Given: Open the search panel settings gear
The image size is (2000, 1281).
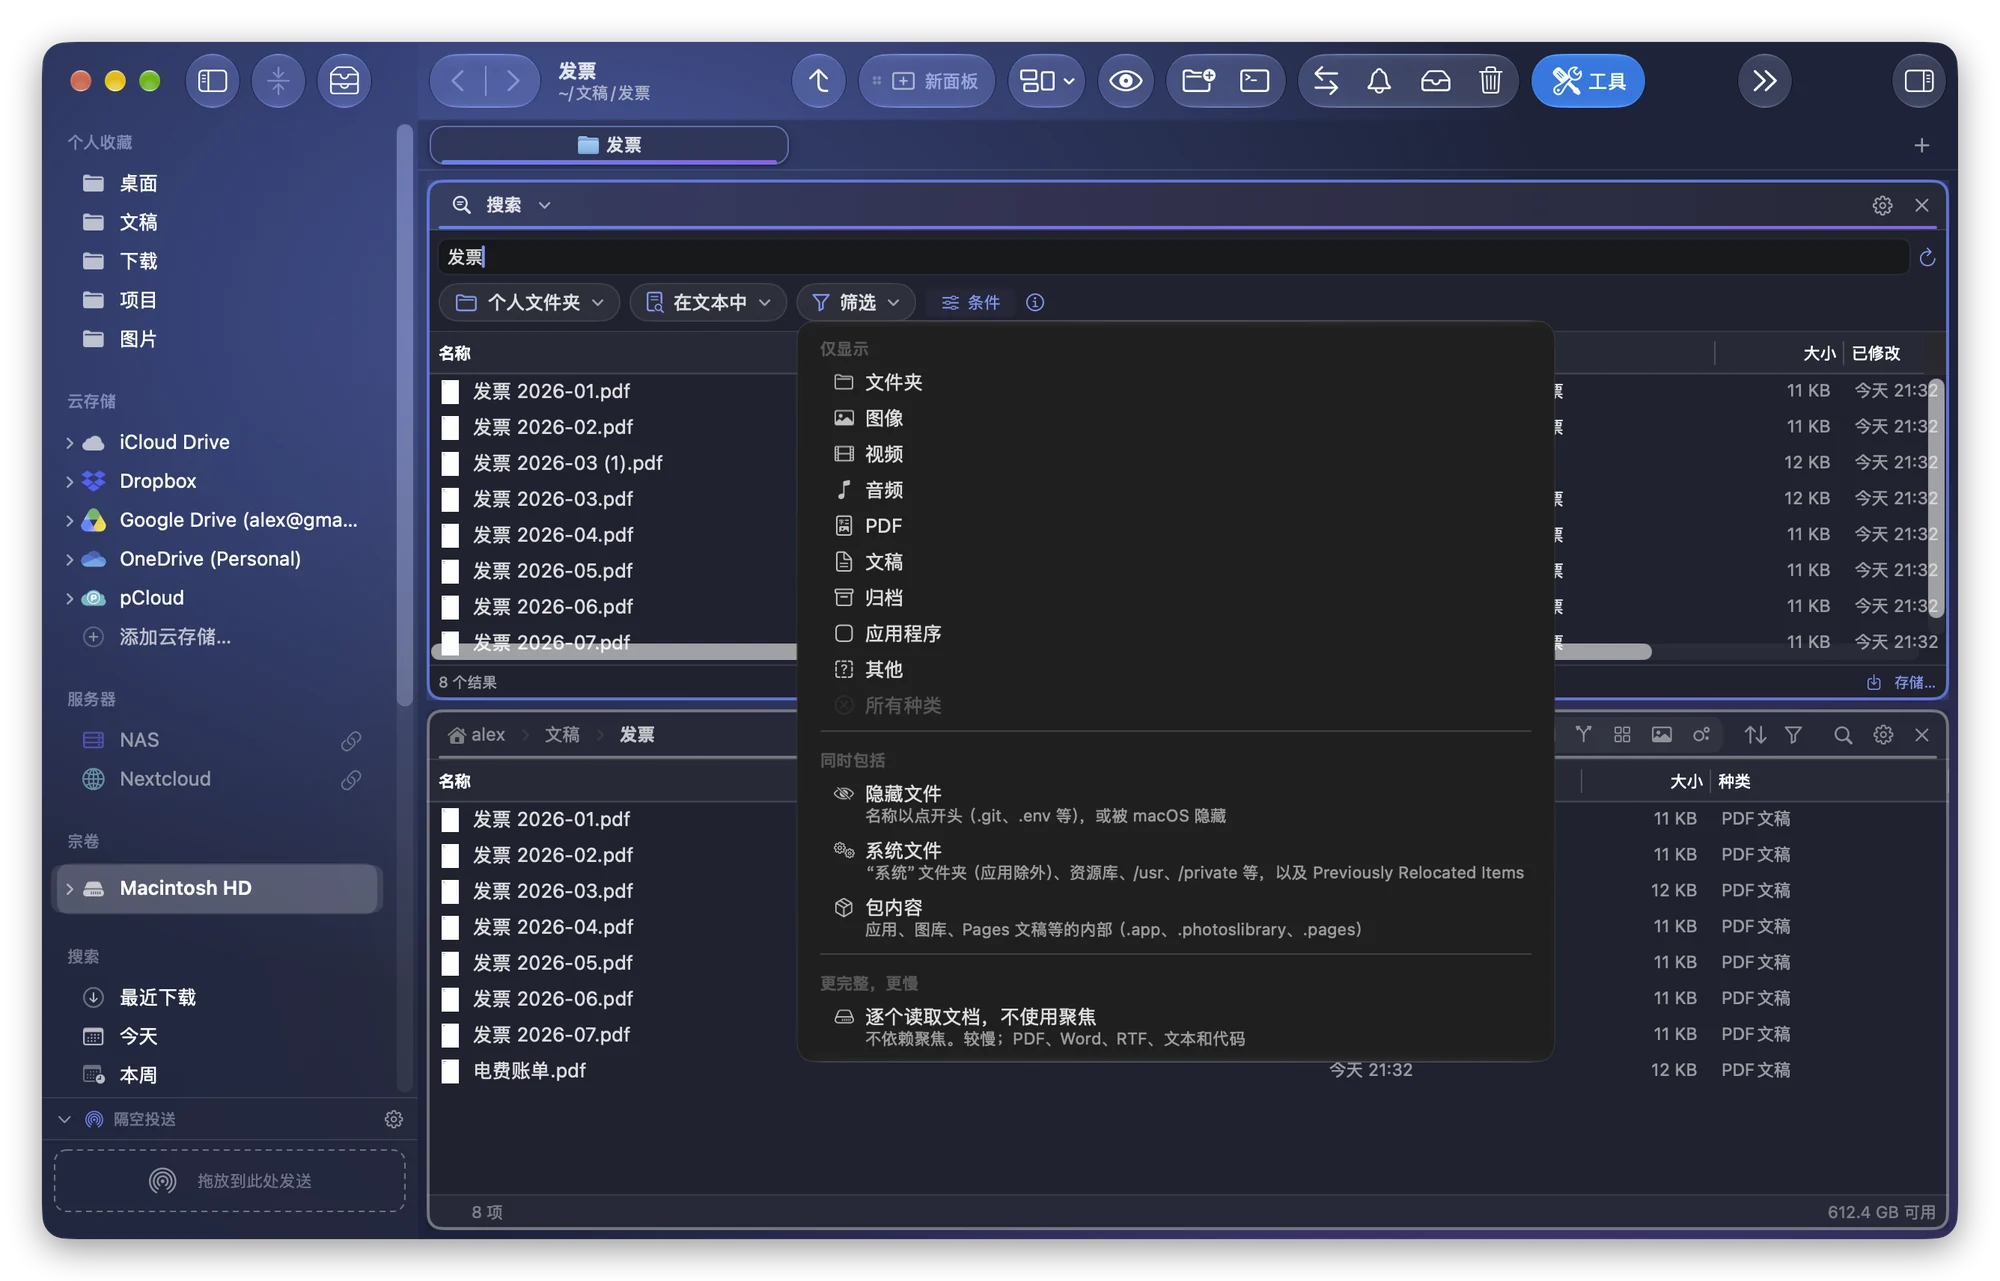Looking at the screenshot, I should tap(1882, 205).
